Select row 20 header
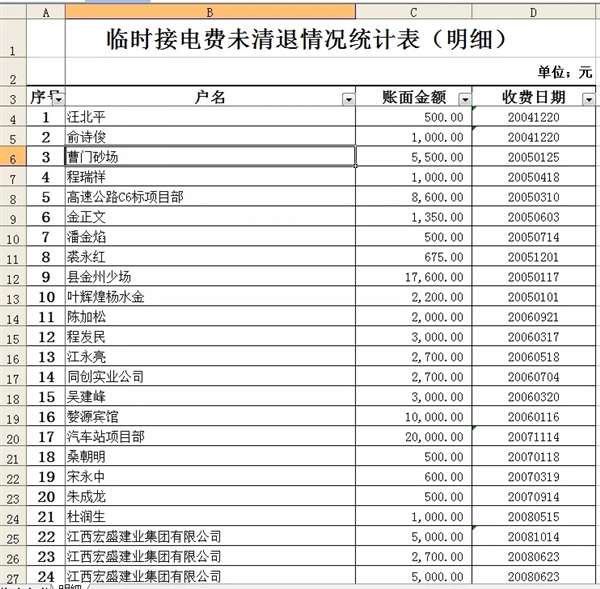This screenshot has height=589, width=600. point(13,436)
